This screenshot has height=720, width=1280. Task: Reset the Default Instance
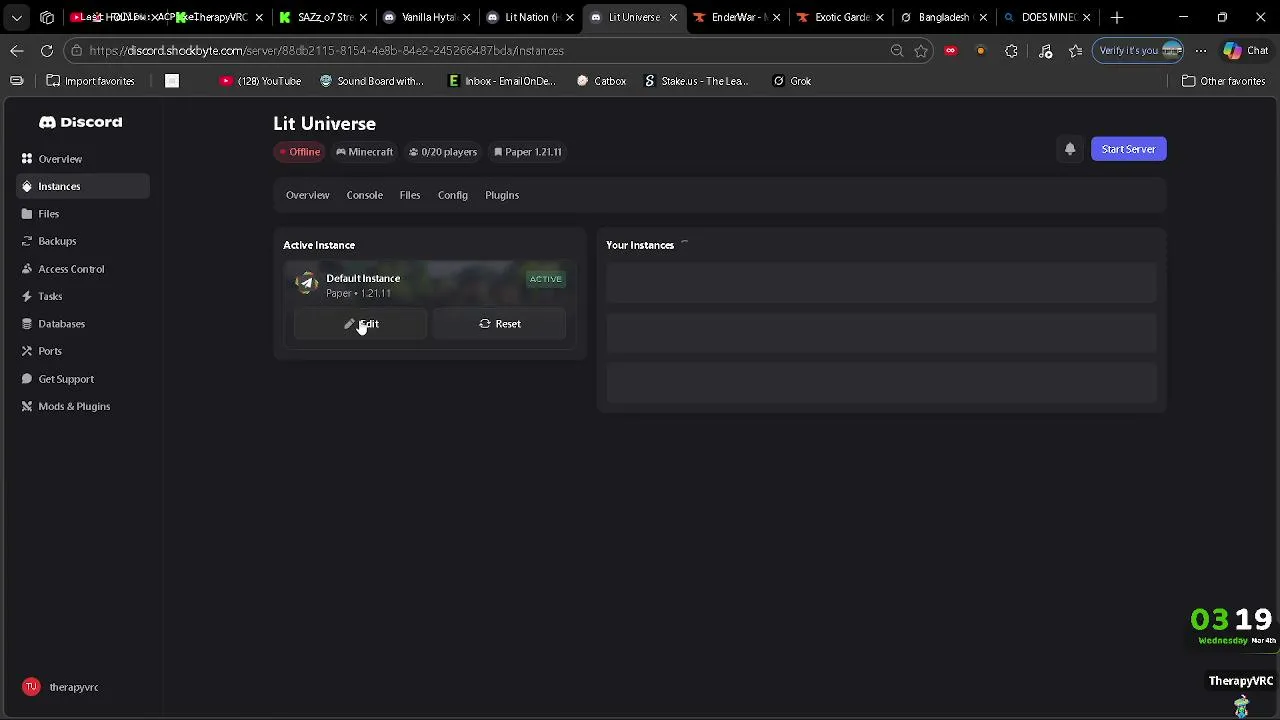pyautogui.click(x=499, y=324)
